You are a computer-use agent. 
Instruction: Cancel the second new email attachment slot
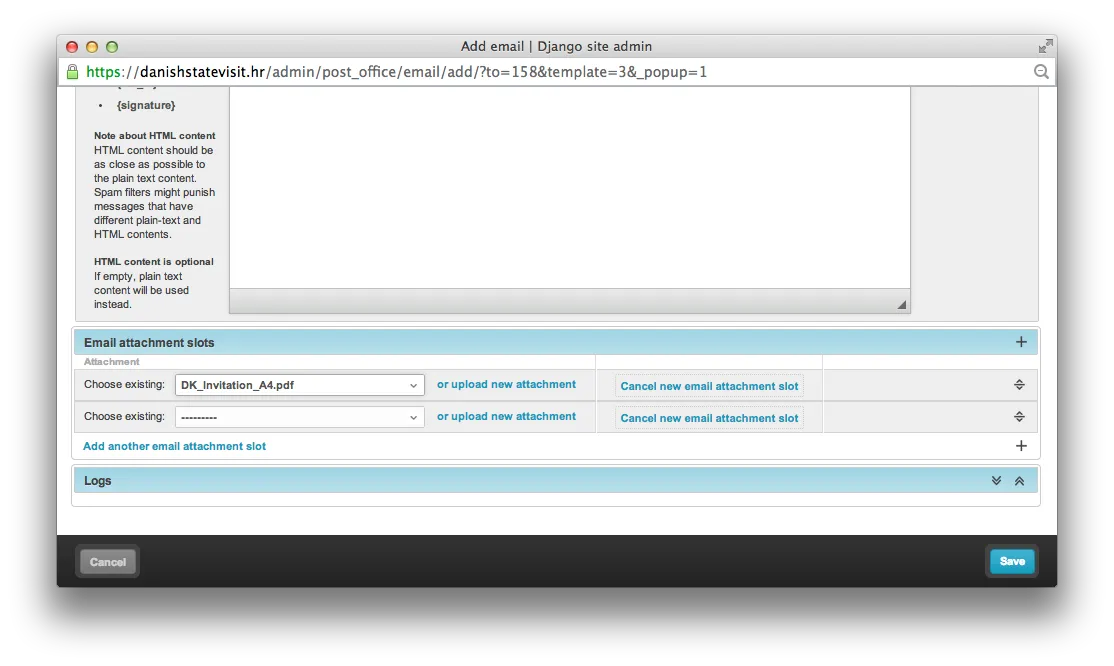point(709,417)
